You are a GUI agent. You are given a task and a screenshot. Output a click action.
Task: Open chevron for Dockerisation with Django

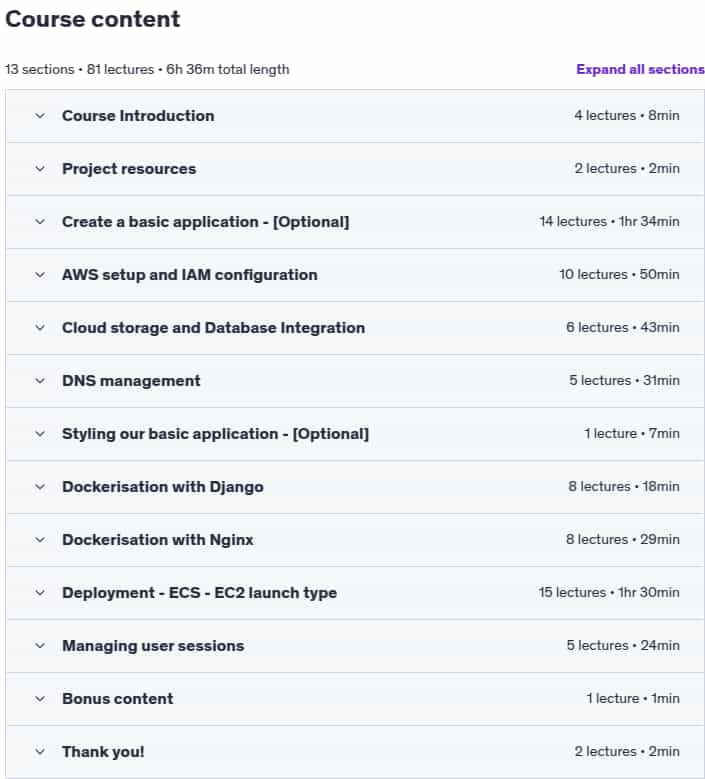pyautogui.click(x=40, y=487)
